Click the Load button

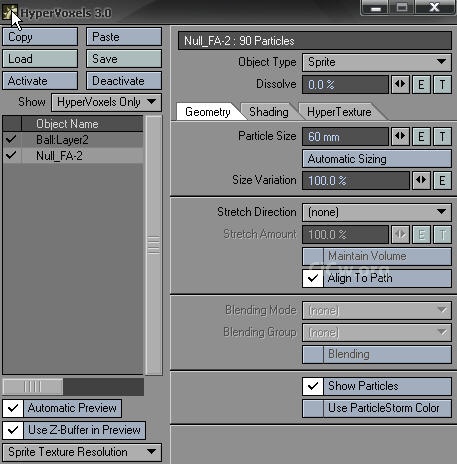point(40,59)
